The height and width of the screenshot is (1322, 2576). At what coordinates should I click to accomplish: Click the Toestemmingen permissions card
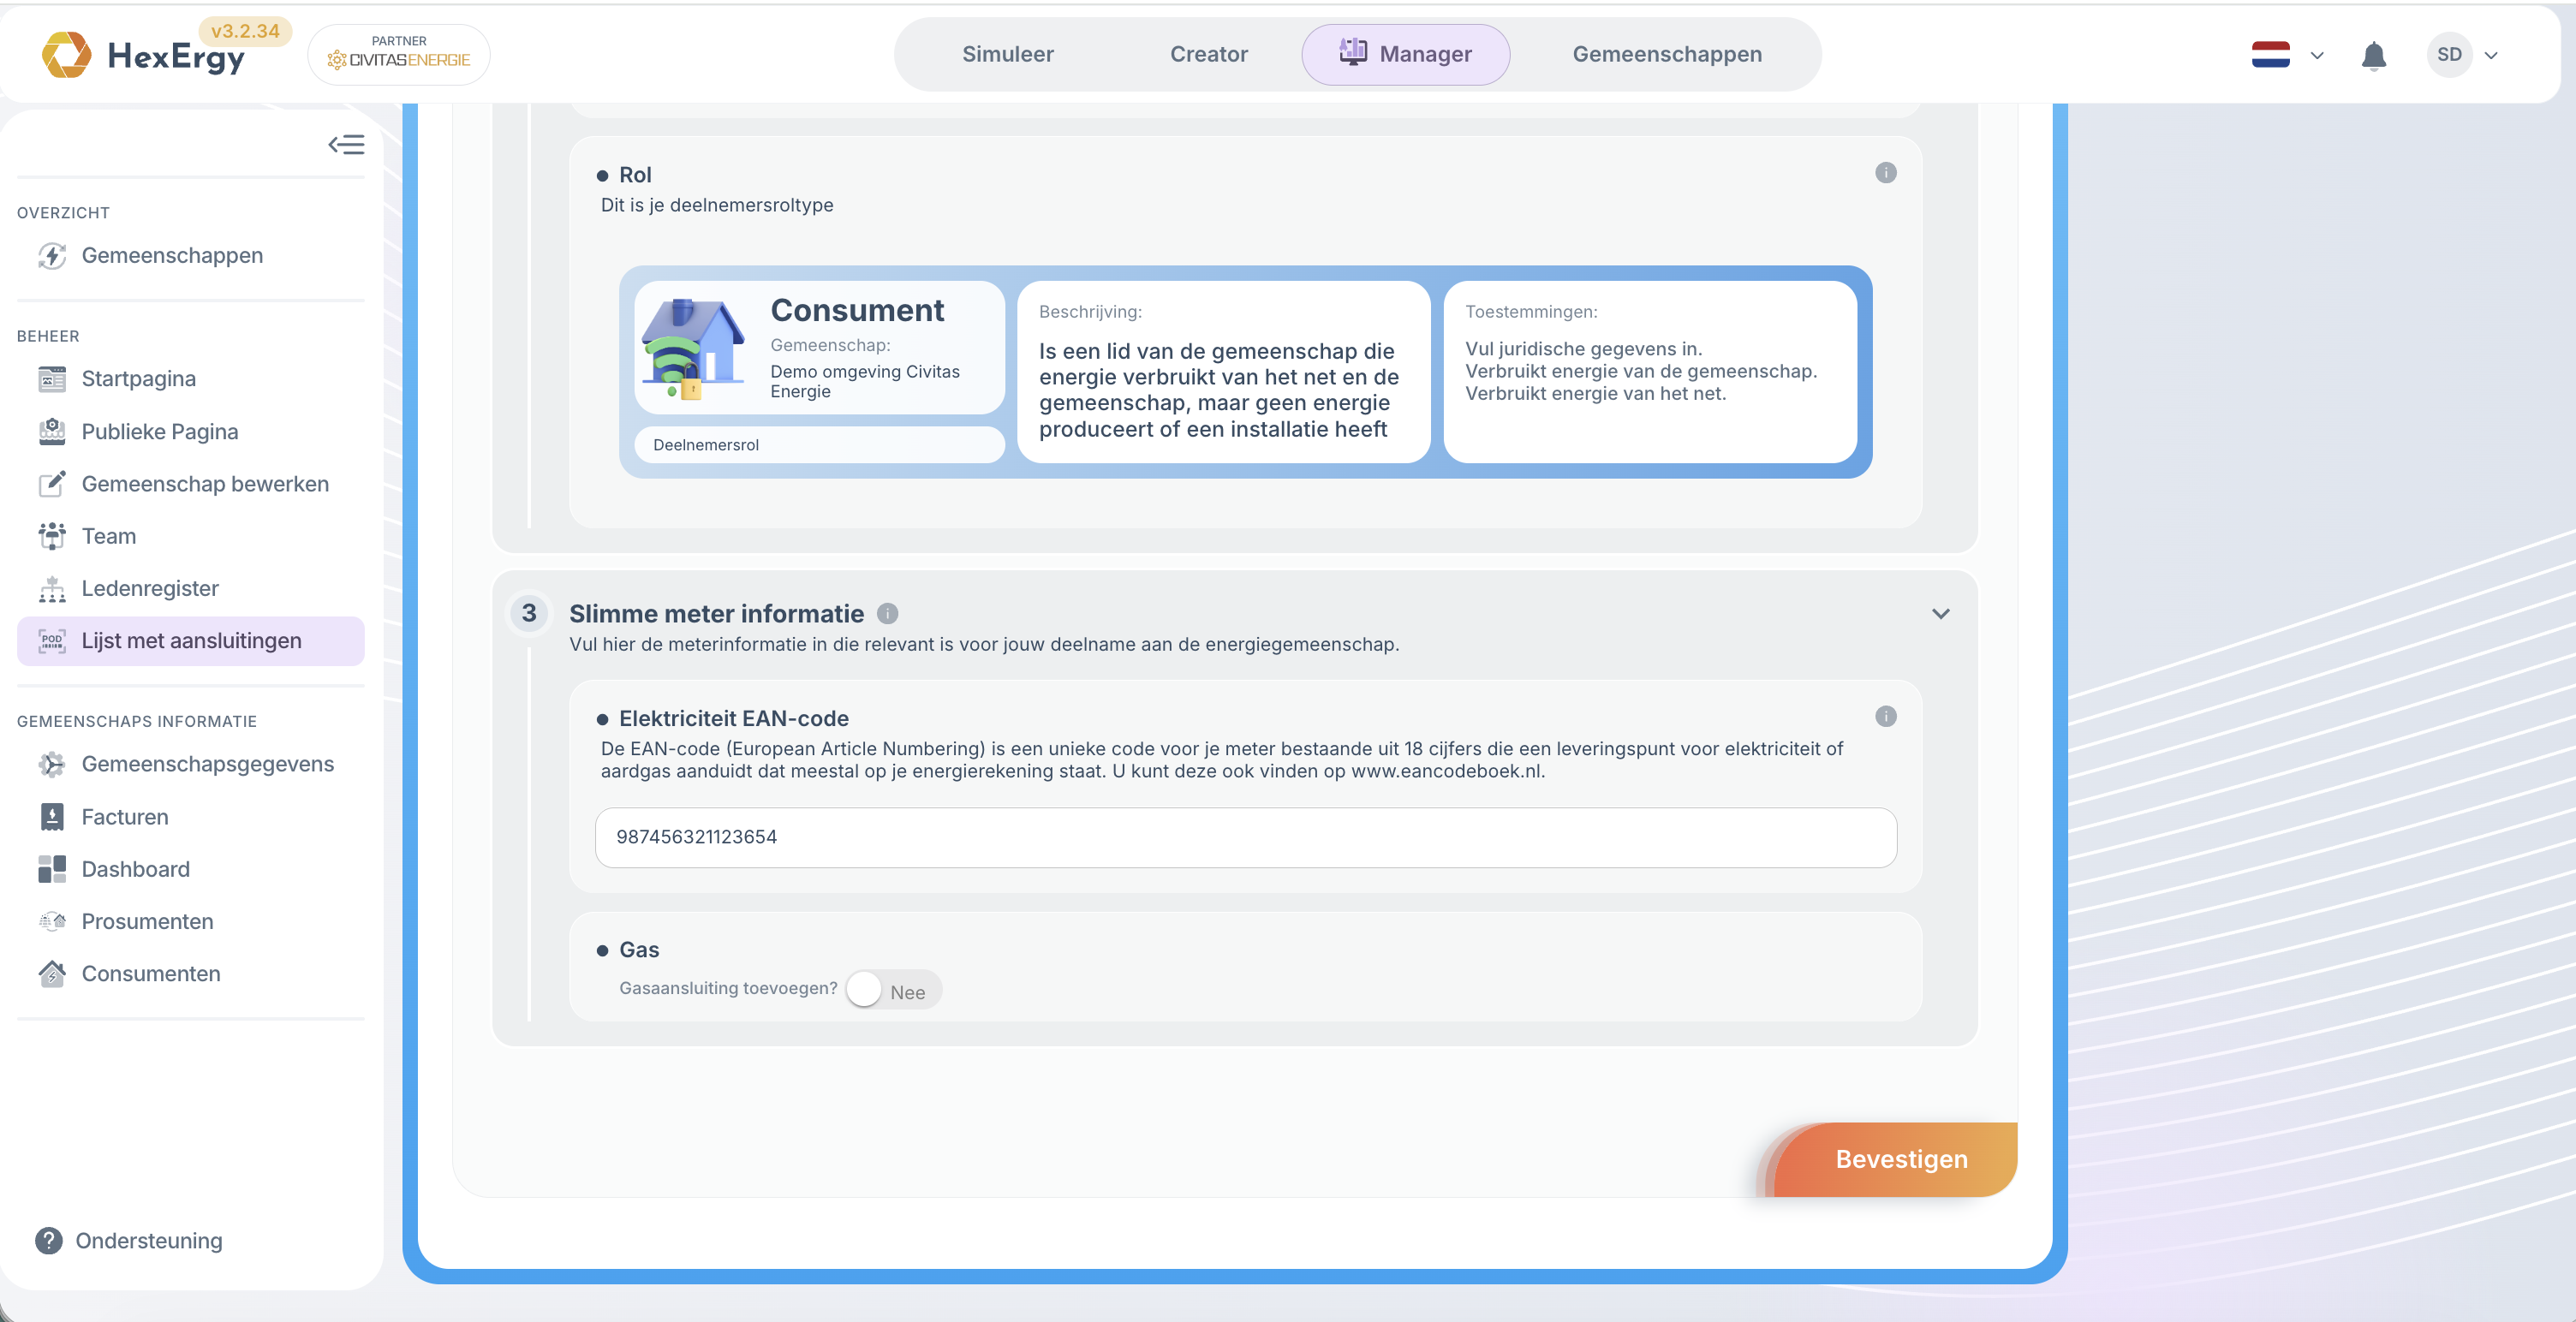point(1650,372)
